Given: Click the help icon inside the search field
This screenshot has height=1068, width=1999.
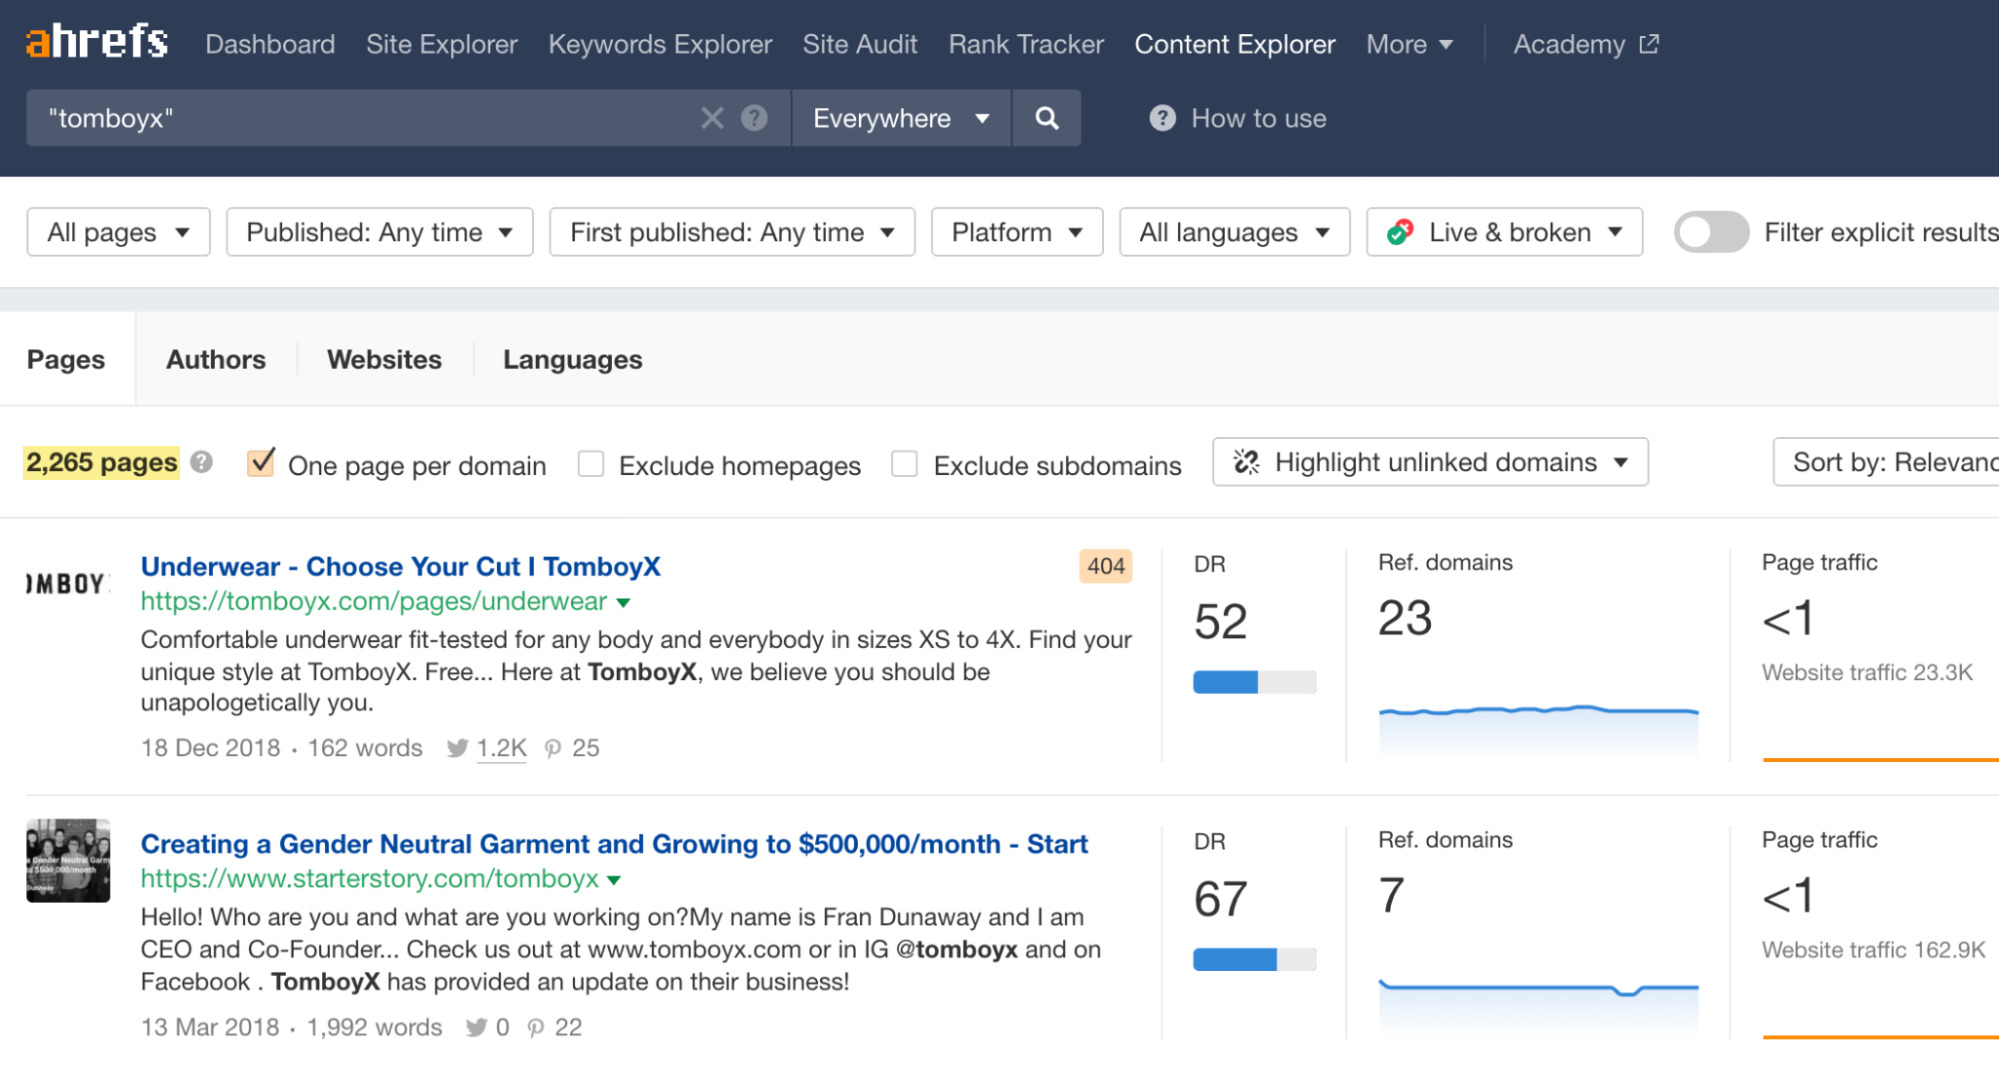Looking at the screenshot, I should (x=754, y=118).
